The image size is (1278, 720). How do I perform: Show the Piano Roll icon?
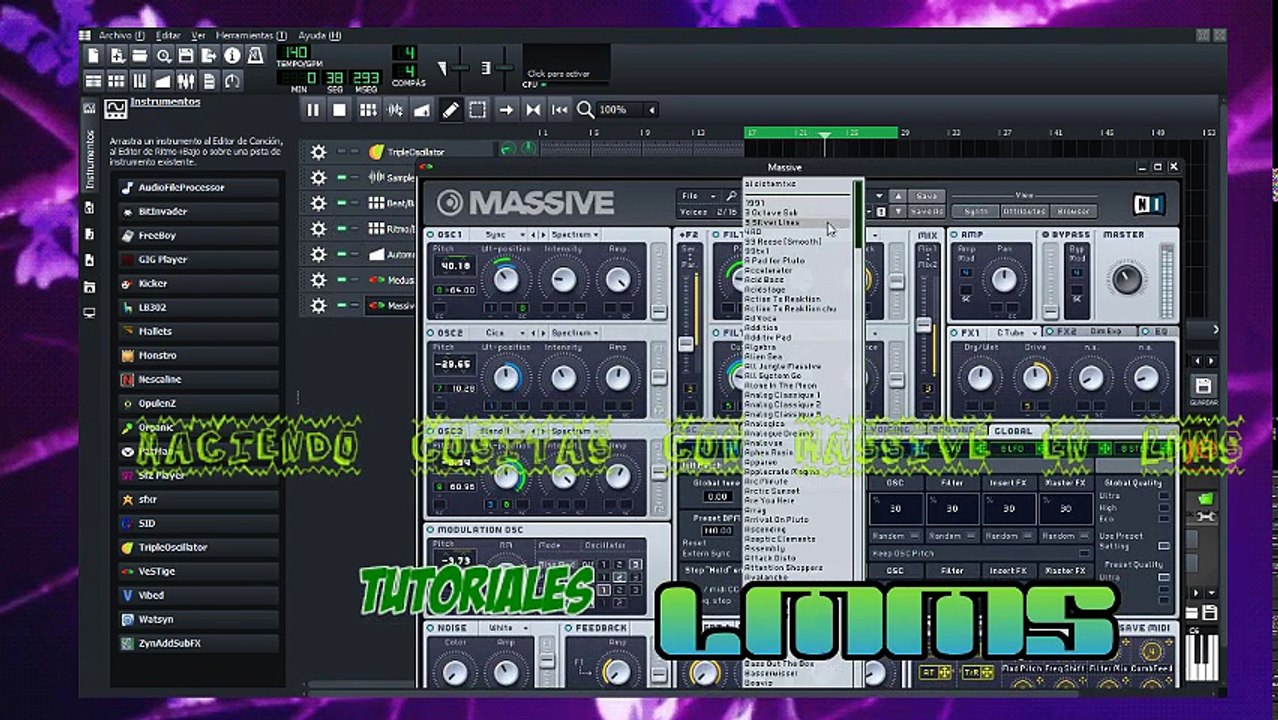tap(140, 81)
